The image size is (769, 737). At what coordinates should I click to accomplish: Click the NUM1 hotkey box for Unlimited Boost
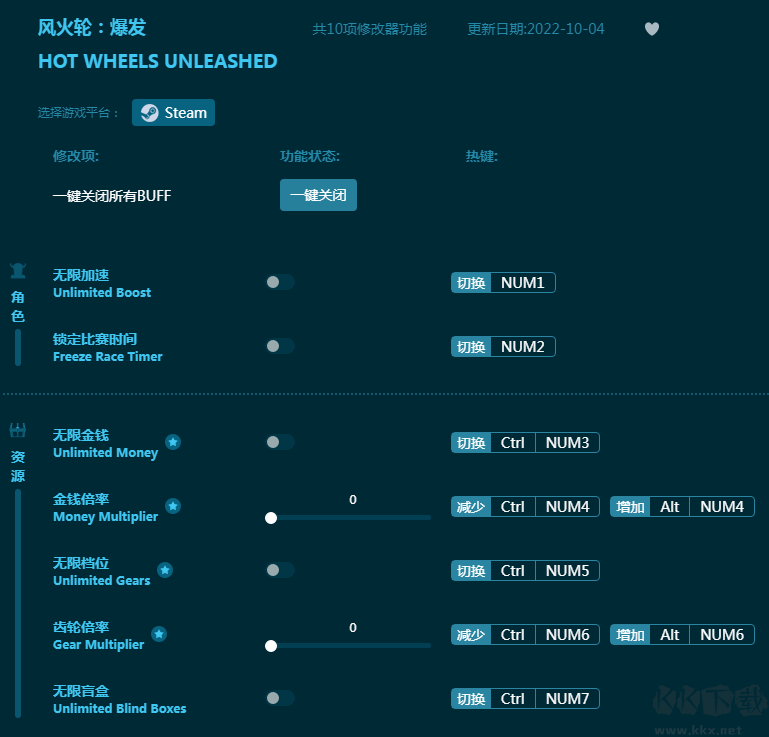tap(523, 283)
